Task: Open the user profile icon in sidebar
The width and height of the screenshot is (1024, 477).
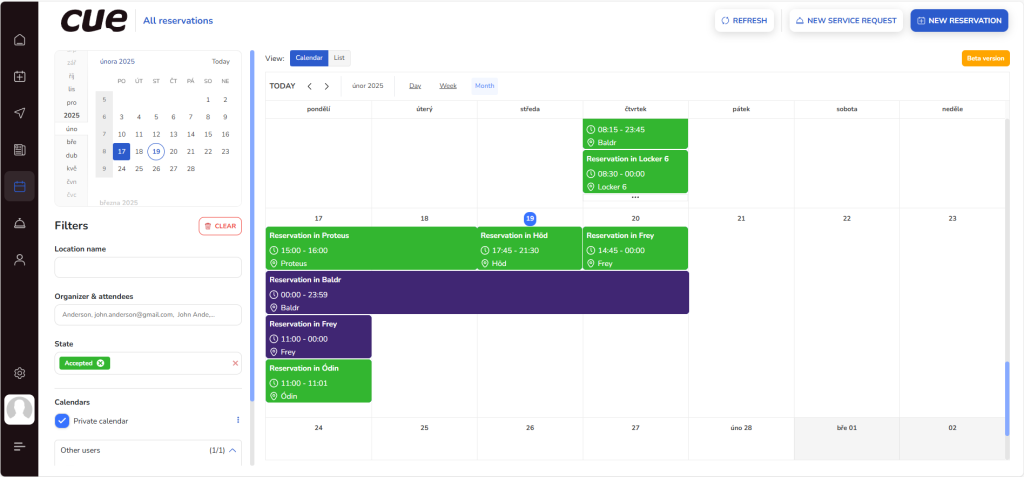Action: (x=19, y=260)
